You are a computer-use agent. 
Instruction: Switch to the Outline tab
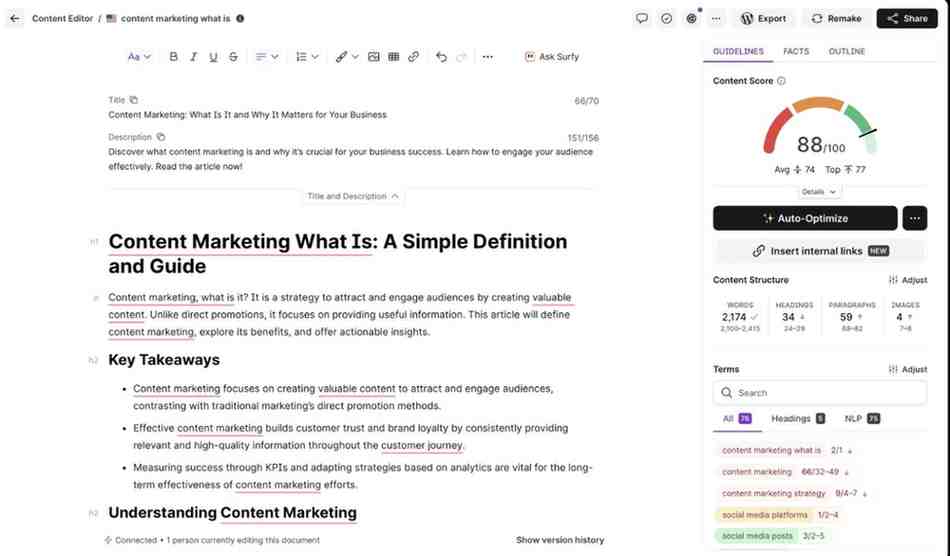point(846,51)
